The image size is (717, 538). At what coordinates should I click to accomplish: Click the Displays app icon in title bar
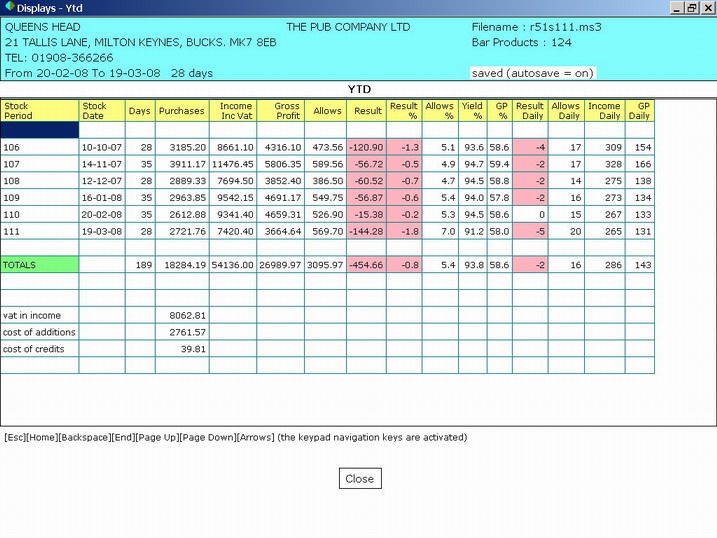[9, 8]
